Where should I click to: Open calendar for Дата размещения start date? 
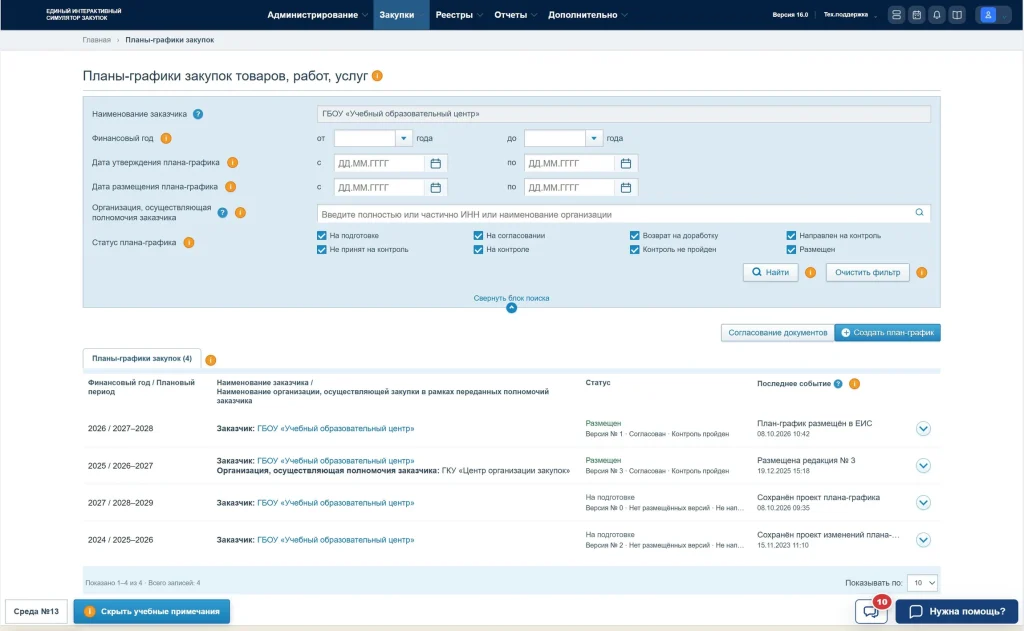point(436,187)
